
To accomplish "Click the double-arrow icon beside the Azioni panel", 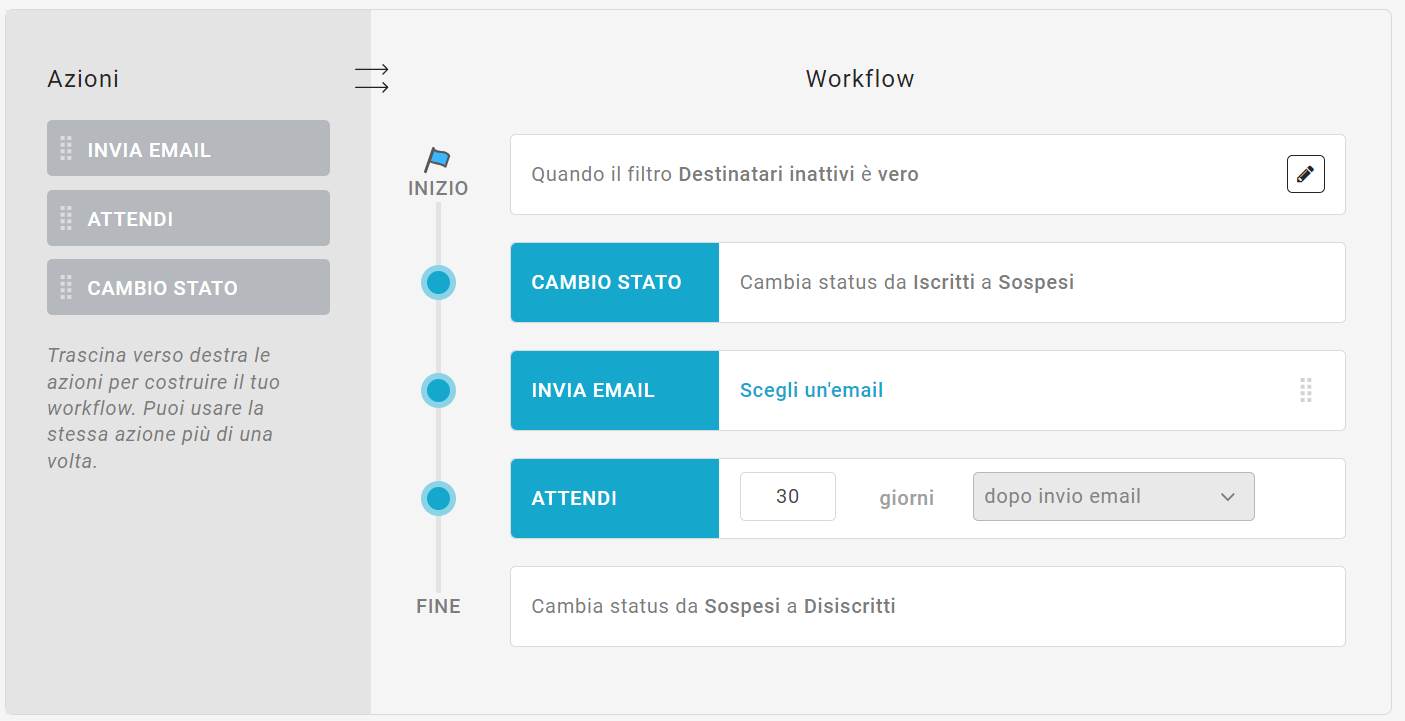I will [371, 76].
